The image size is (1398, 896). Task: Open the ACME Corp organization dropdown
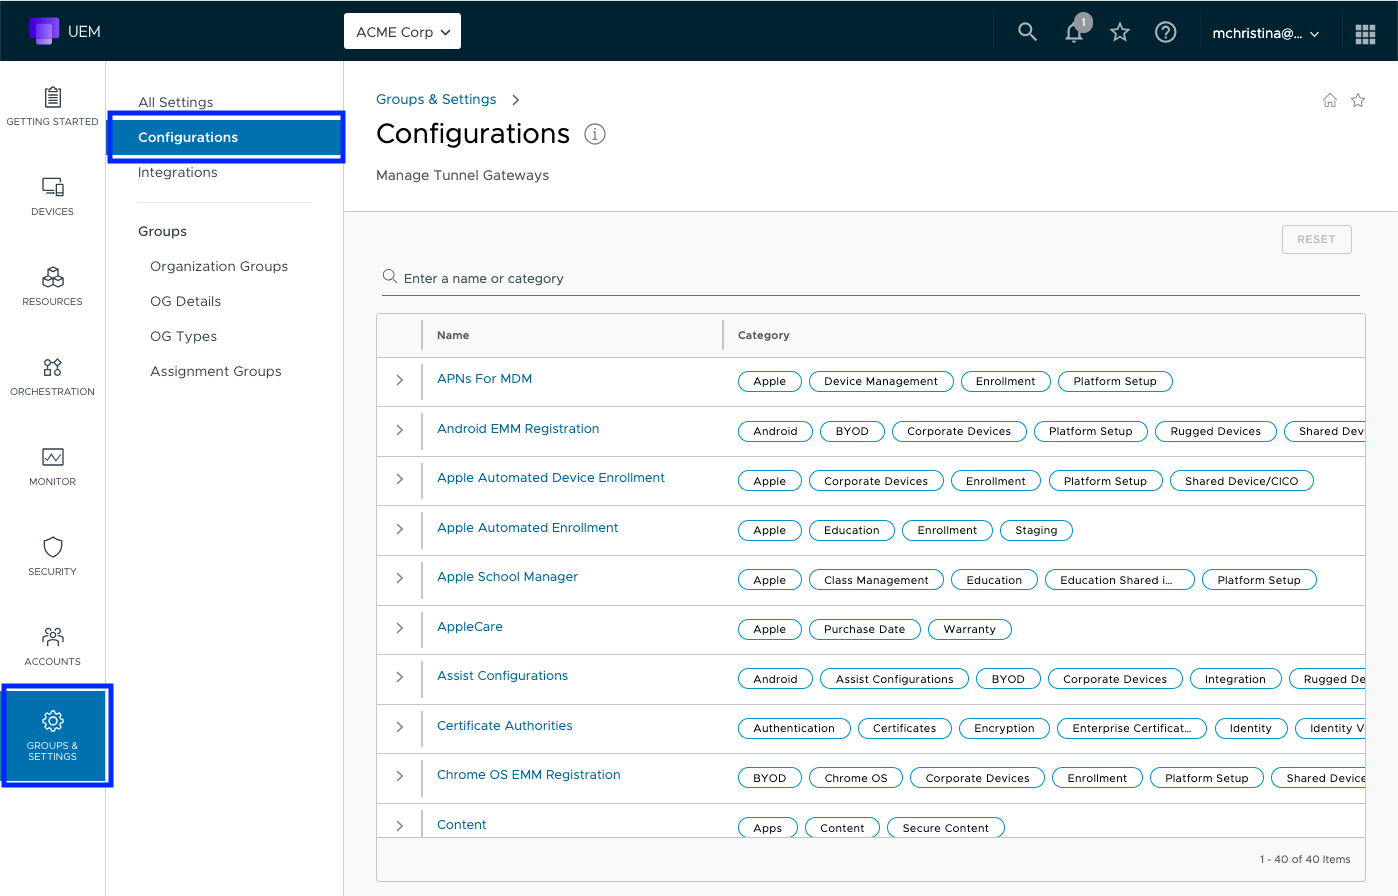pyautogui.click(x=402, y=32)
